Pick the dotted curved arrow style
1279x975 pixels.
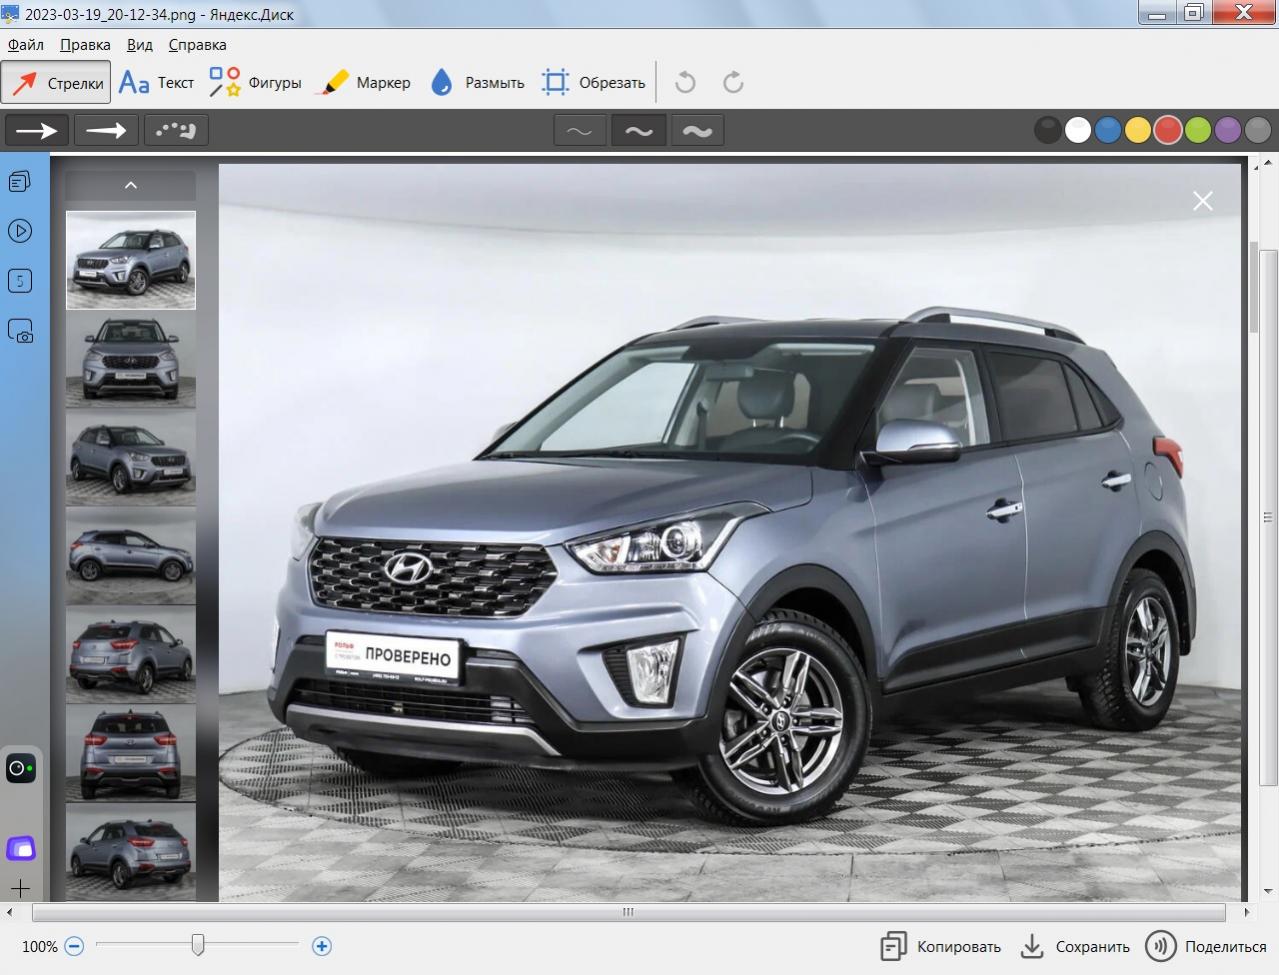(176, 130)
